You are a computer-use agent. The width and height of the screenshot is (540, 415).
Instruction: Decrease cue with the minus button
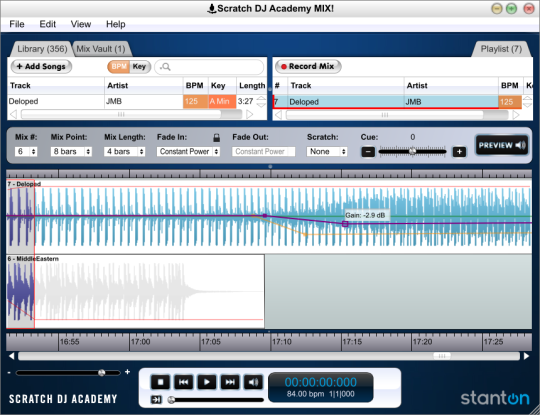click(x=368, y=152)
